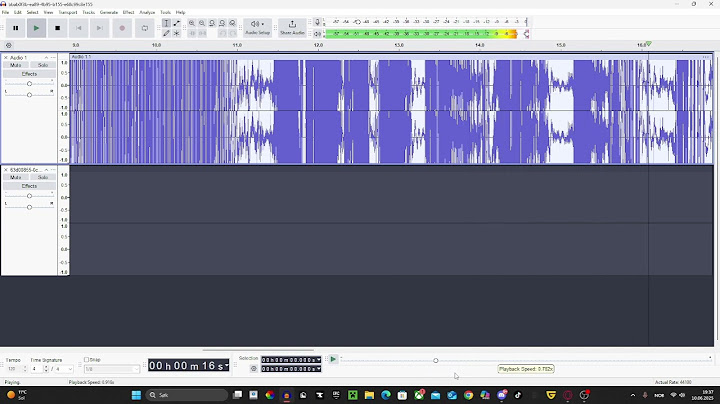Skip to end of project
The height and width of the screenshot is (404, 720).
click(99, 28)
